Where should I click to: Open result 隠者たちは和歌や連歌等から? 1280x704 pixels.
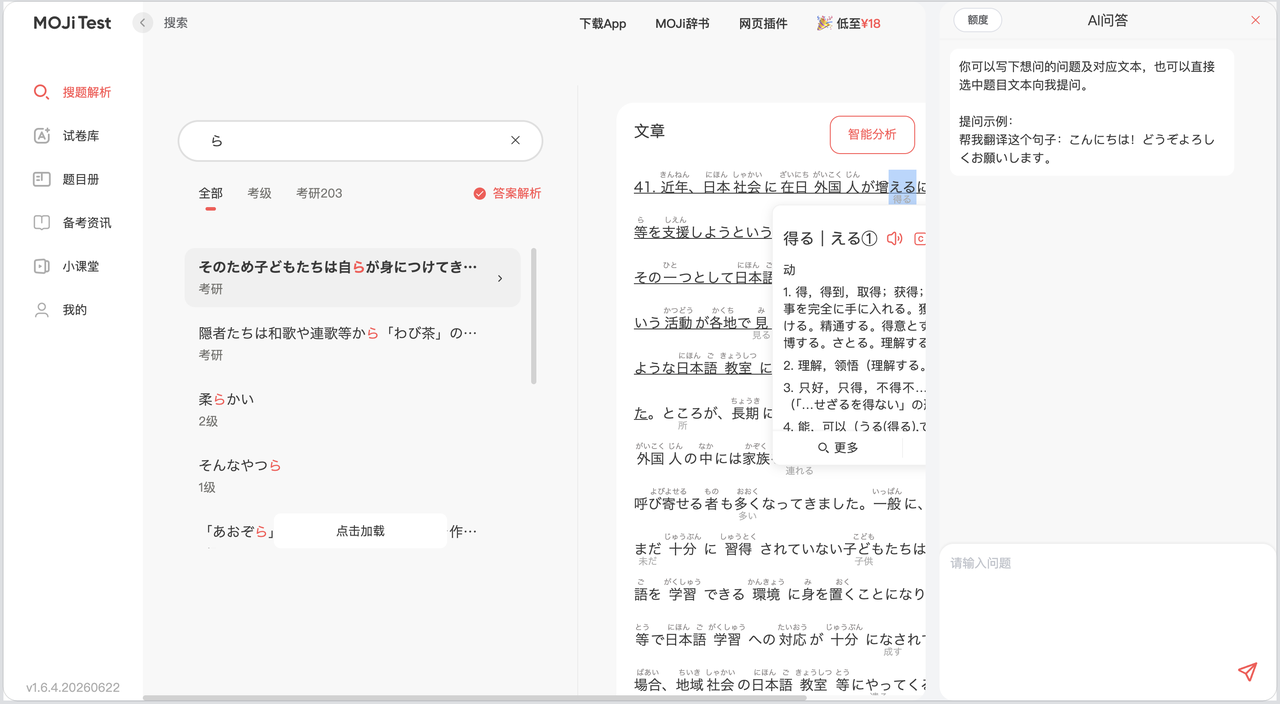352,342
